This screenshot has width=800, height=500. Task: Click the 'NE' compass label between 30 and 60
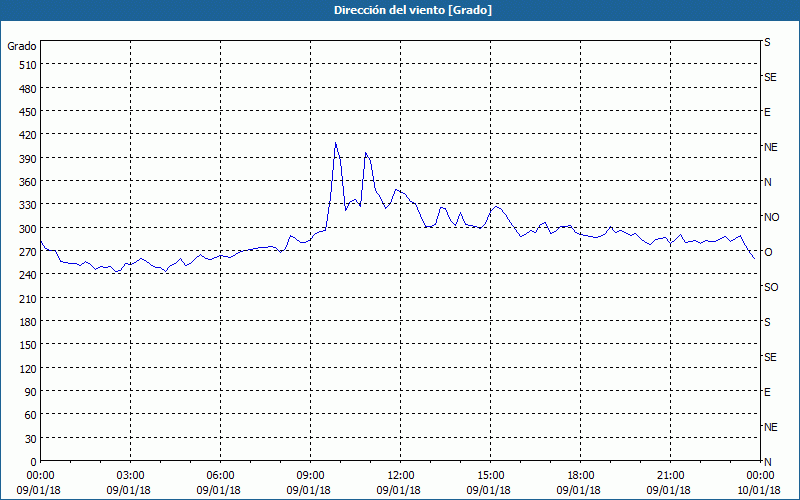click(770, 427)
